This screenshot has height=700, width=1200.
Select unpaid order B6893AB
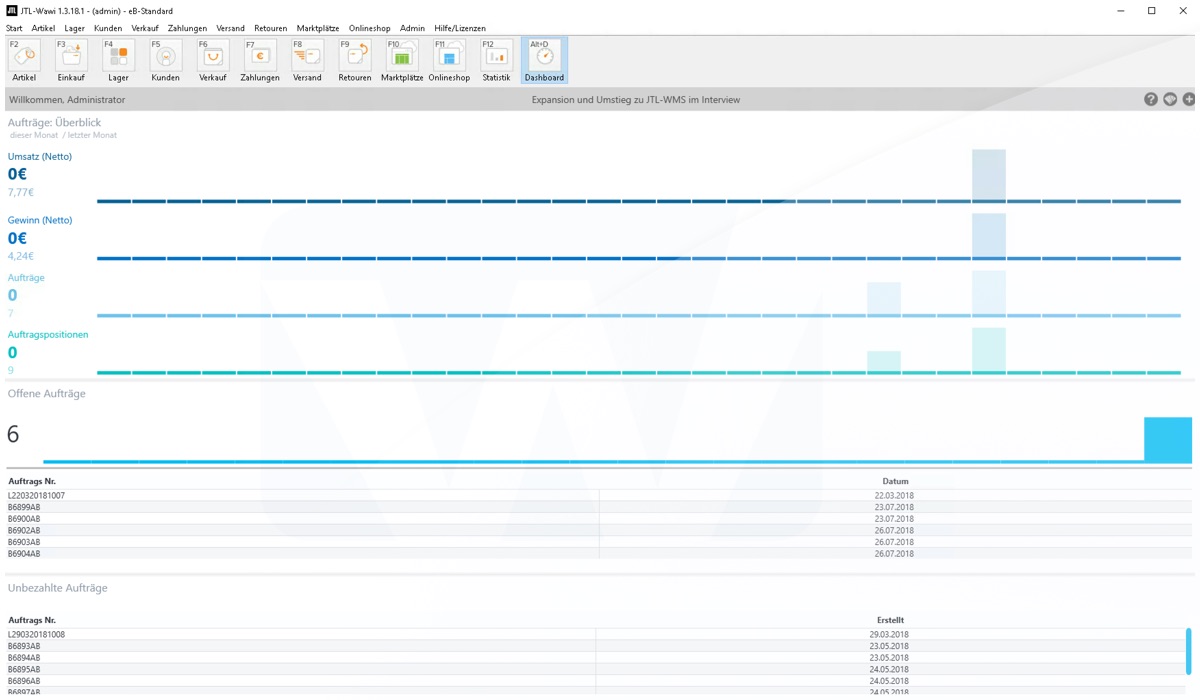point(595,646)
